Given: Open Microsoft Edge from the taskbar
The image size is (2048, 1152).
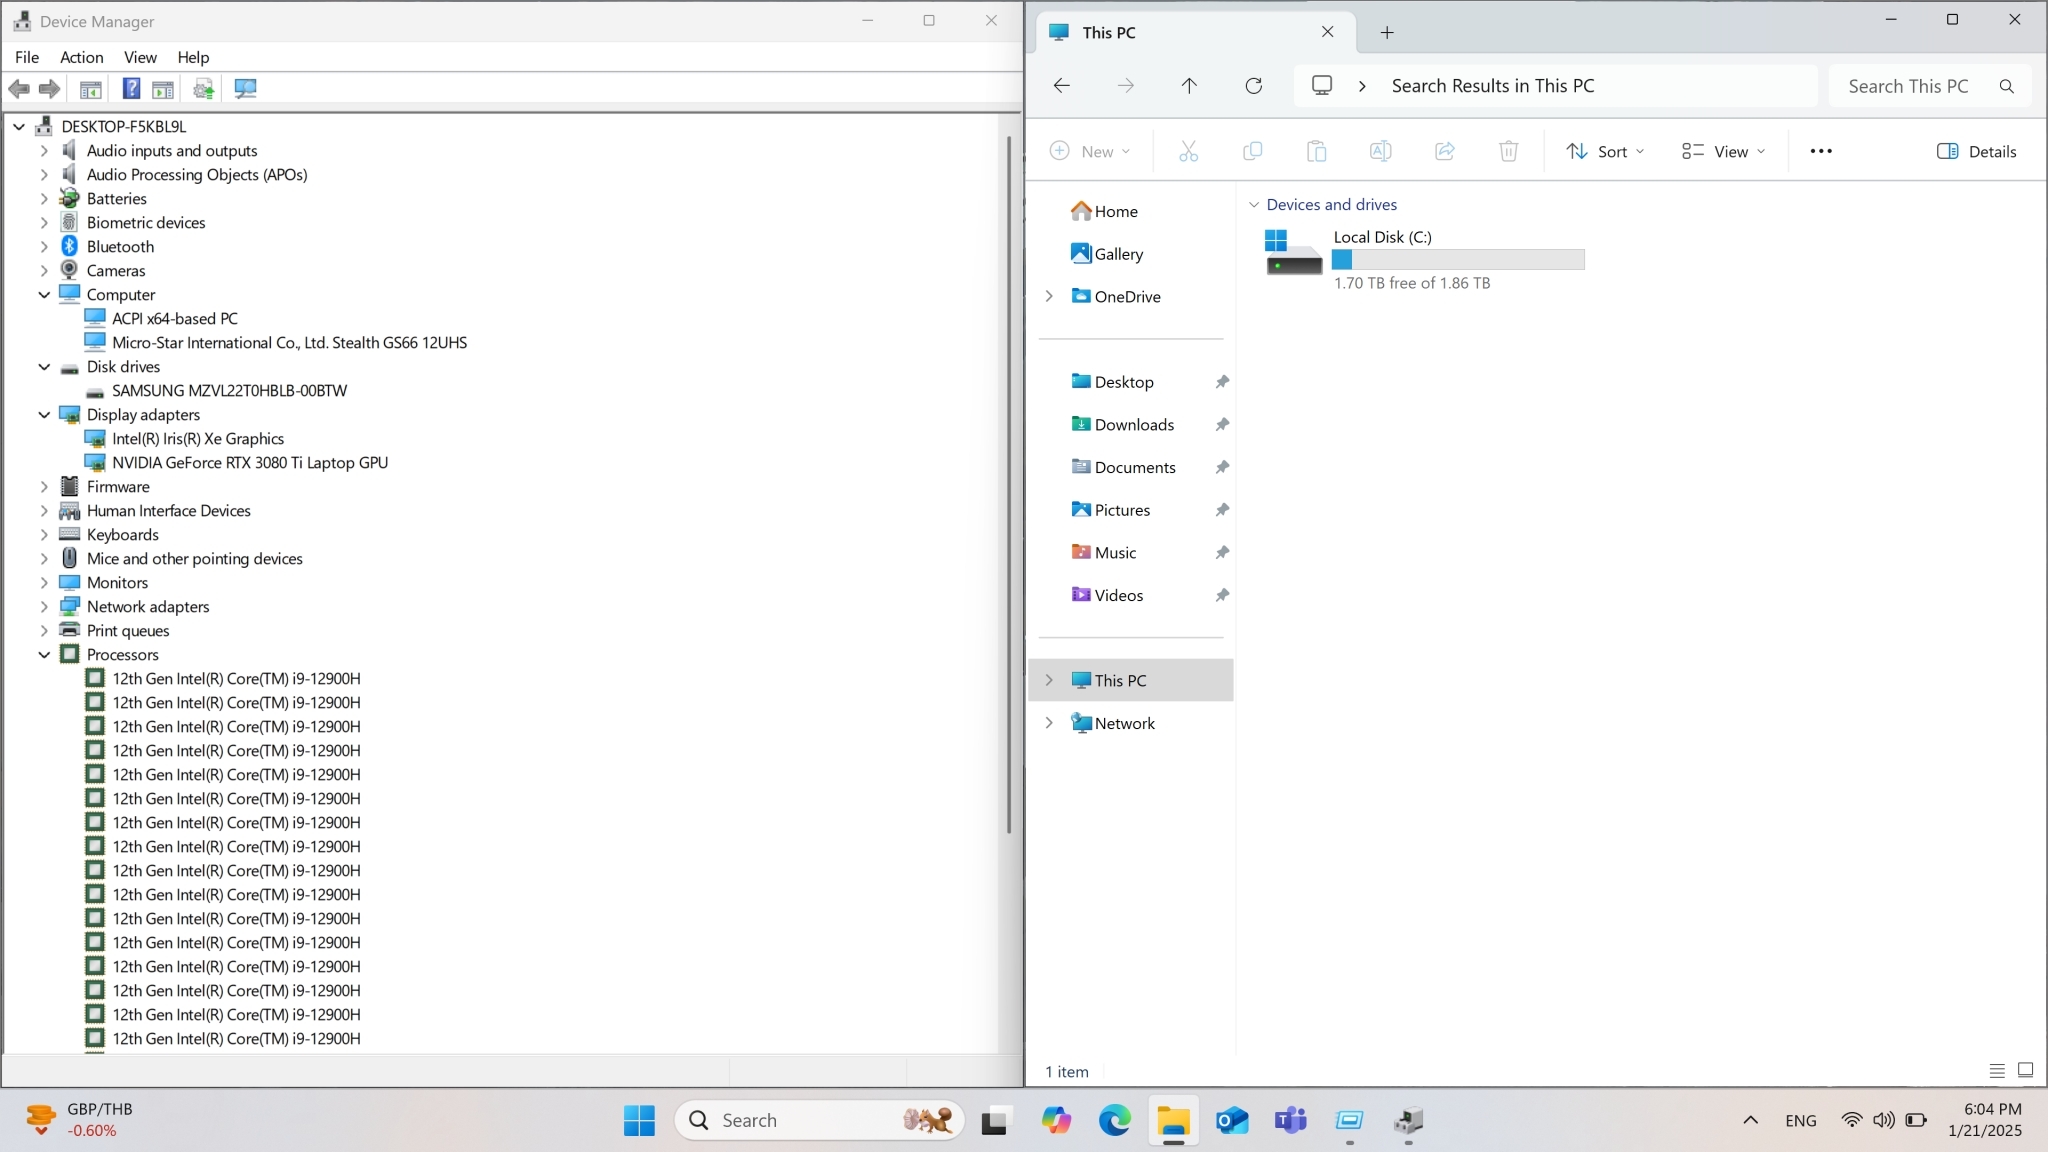Looking at the screenshot, I should (1114, 1121).
